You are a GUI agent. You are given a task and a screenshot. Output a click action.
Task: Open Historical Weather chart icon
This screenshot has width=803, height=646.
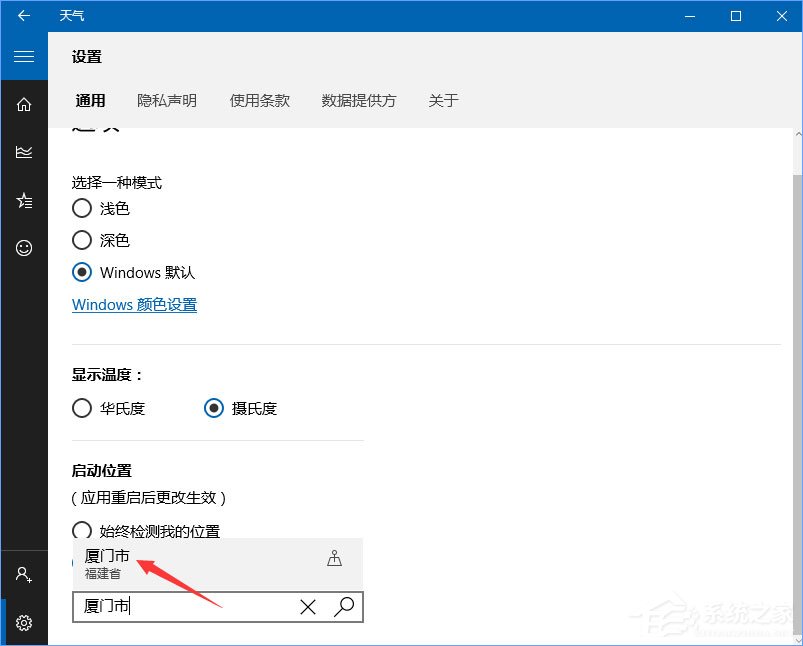[24, 152]
